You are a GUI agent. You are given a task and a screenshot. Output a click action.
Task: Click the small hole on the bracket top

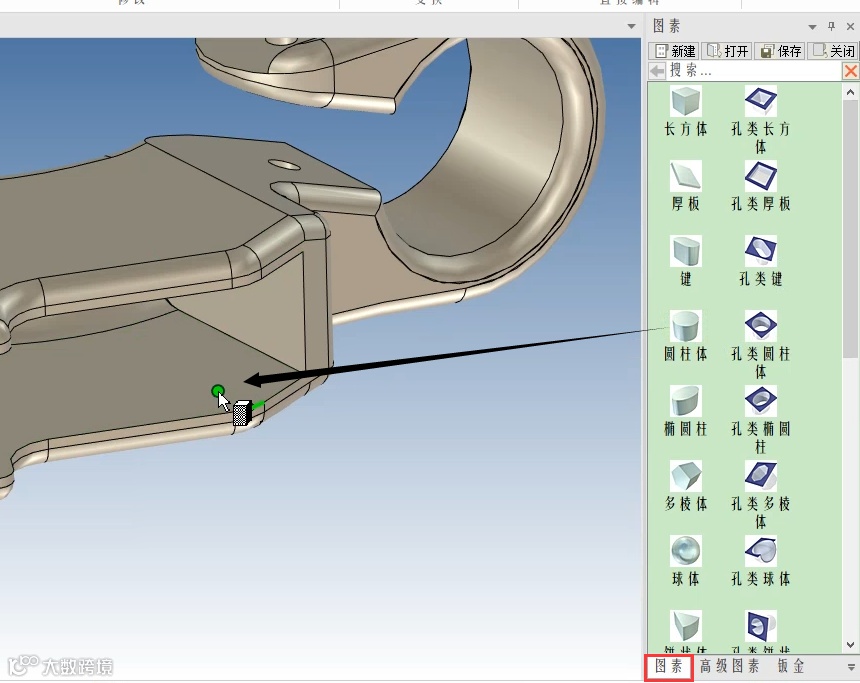click(284, 164)
